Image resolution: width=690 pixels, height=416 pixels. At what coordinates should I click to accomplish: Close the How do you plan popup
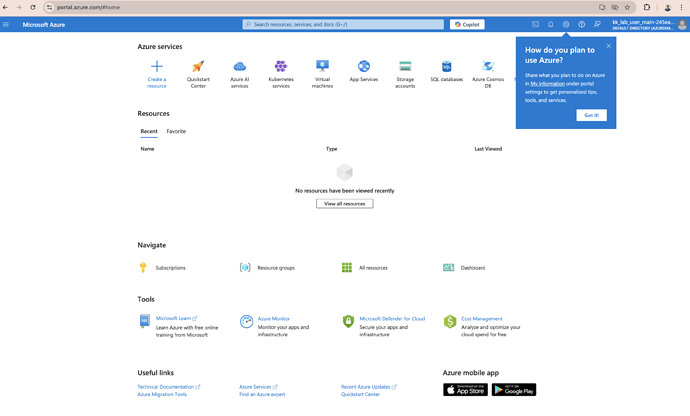pos(609,46)
